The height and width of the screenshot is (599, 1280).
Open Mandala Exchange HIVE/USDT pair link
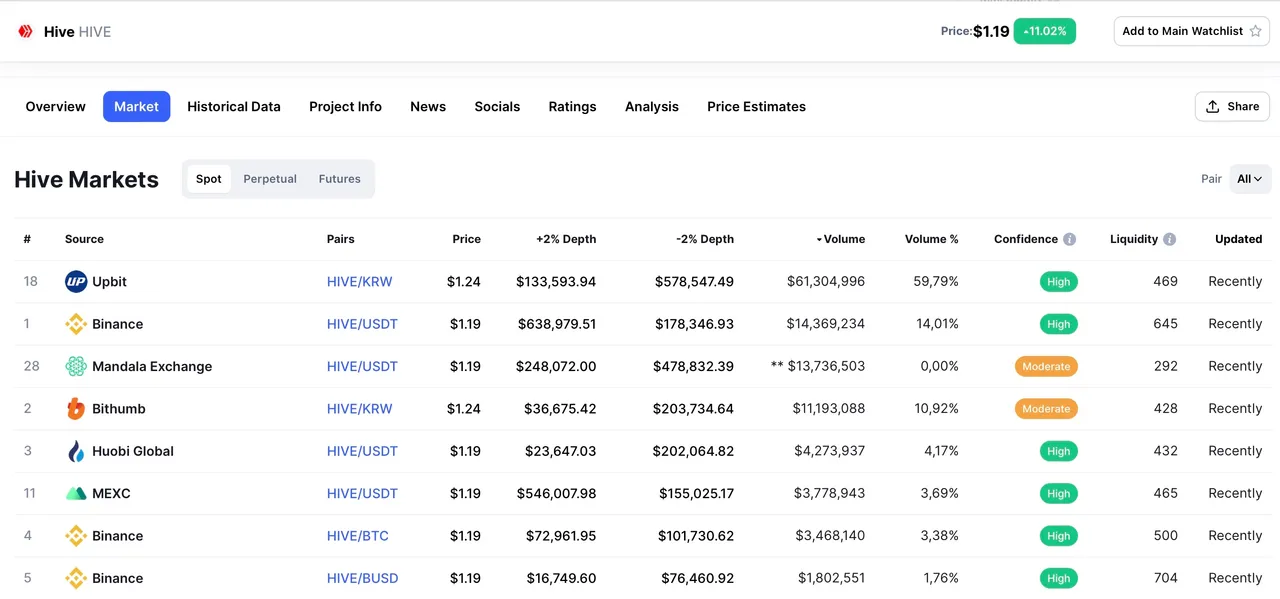[x=362, y=366]
